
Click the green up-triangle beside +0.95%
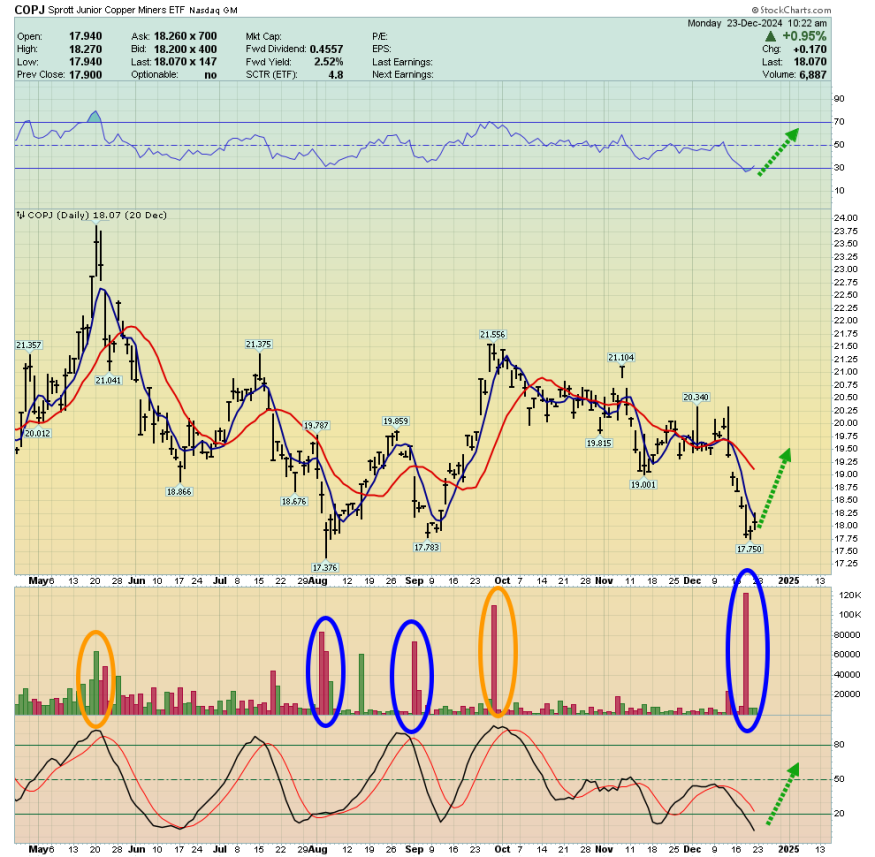coord(770,36)
